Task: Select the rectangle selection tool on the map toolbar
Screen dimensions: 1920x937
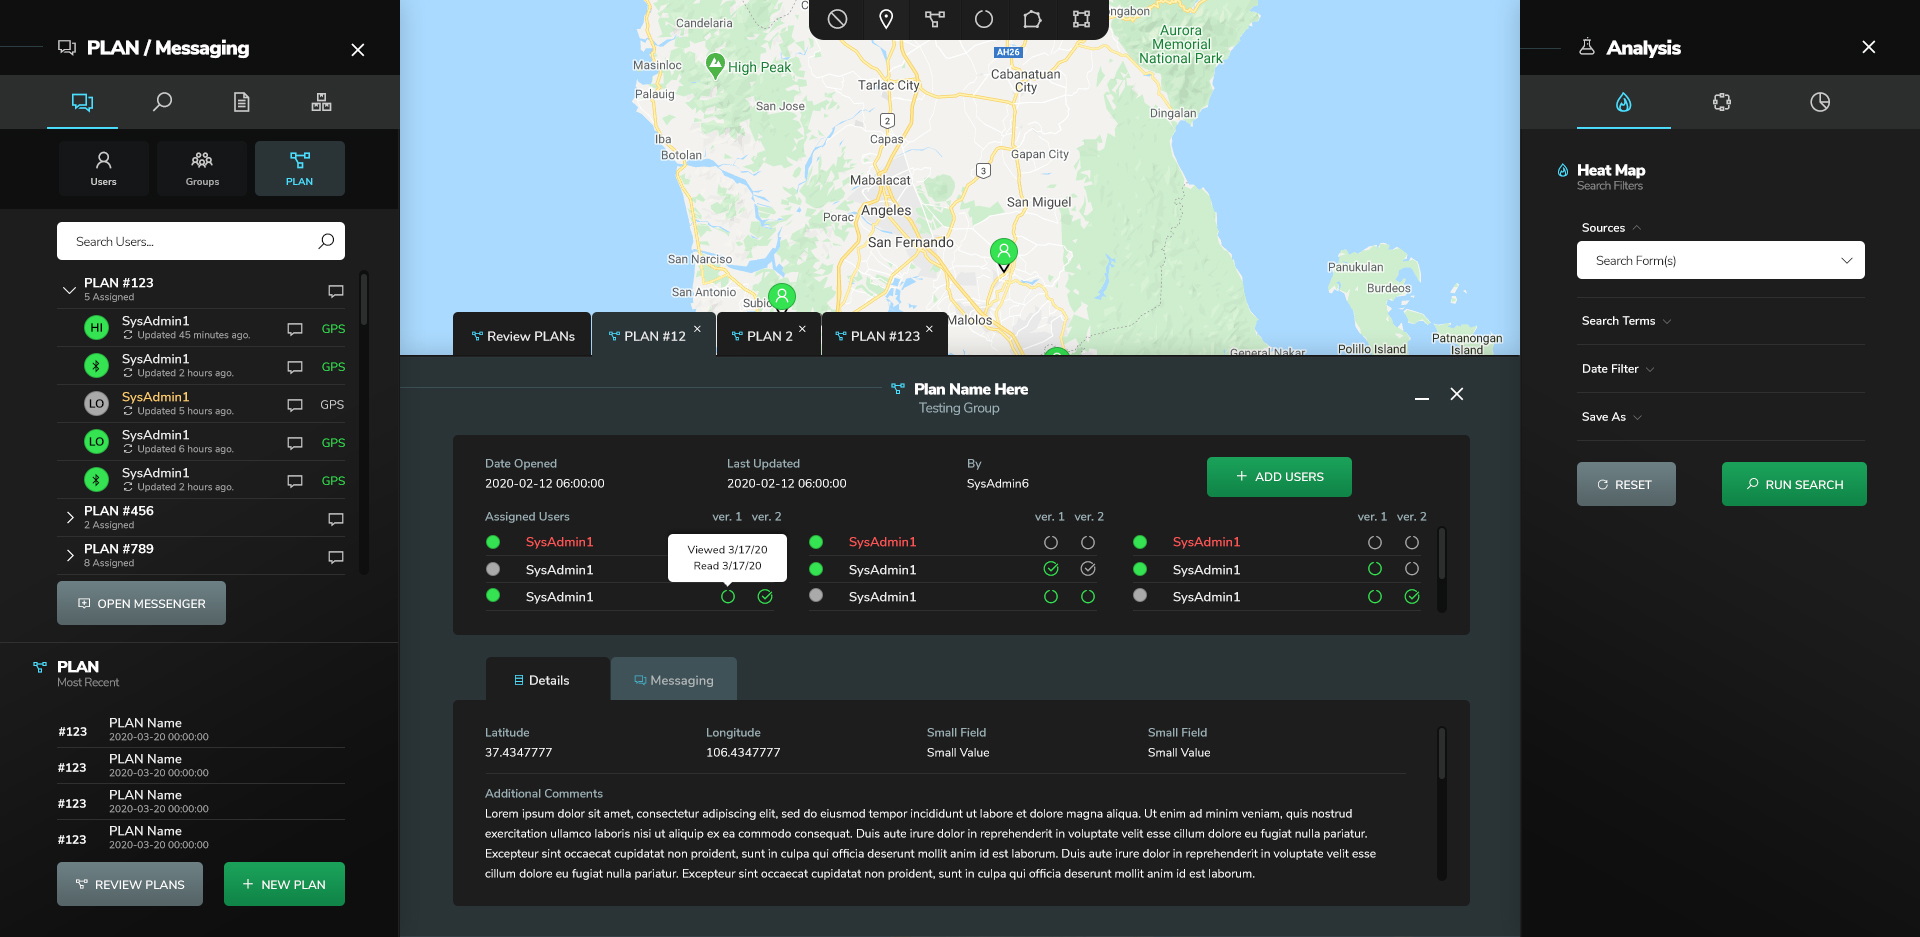Action: tap(1082, 19)
